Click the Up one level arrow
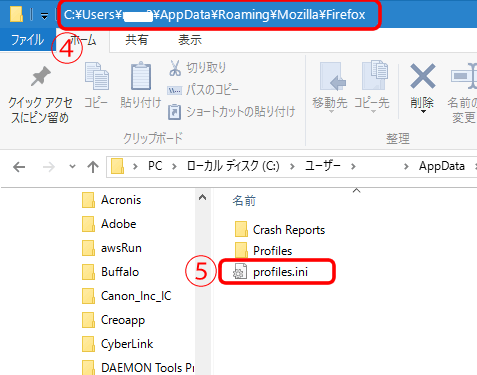This screenshot has height=375, width=477. (93, 167)
